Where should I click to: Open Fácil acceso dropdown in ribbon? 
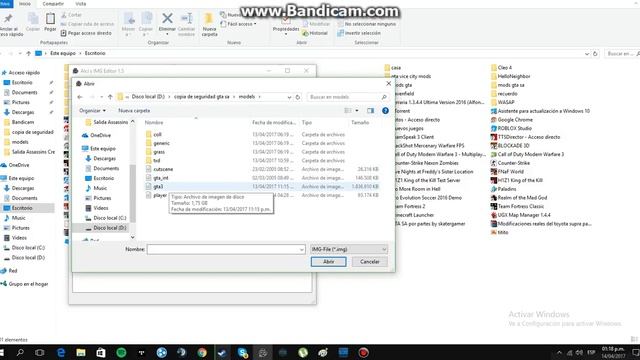238,24
